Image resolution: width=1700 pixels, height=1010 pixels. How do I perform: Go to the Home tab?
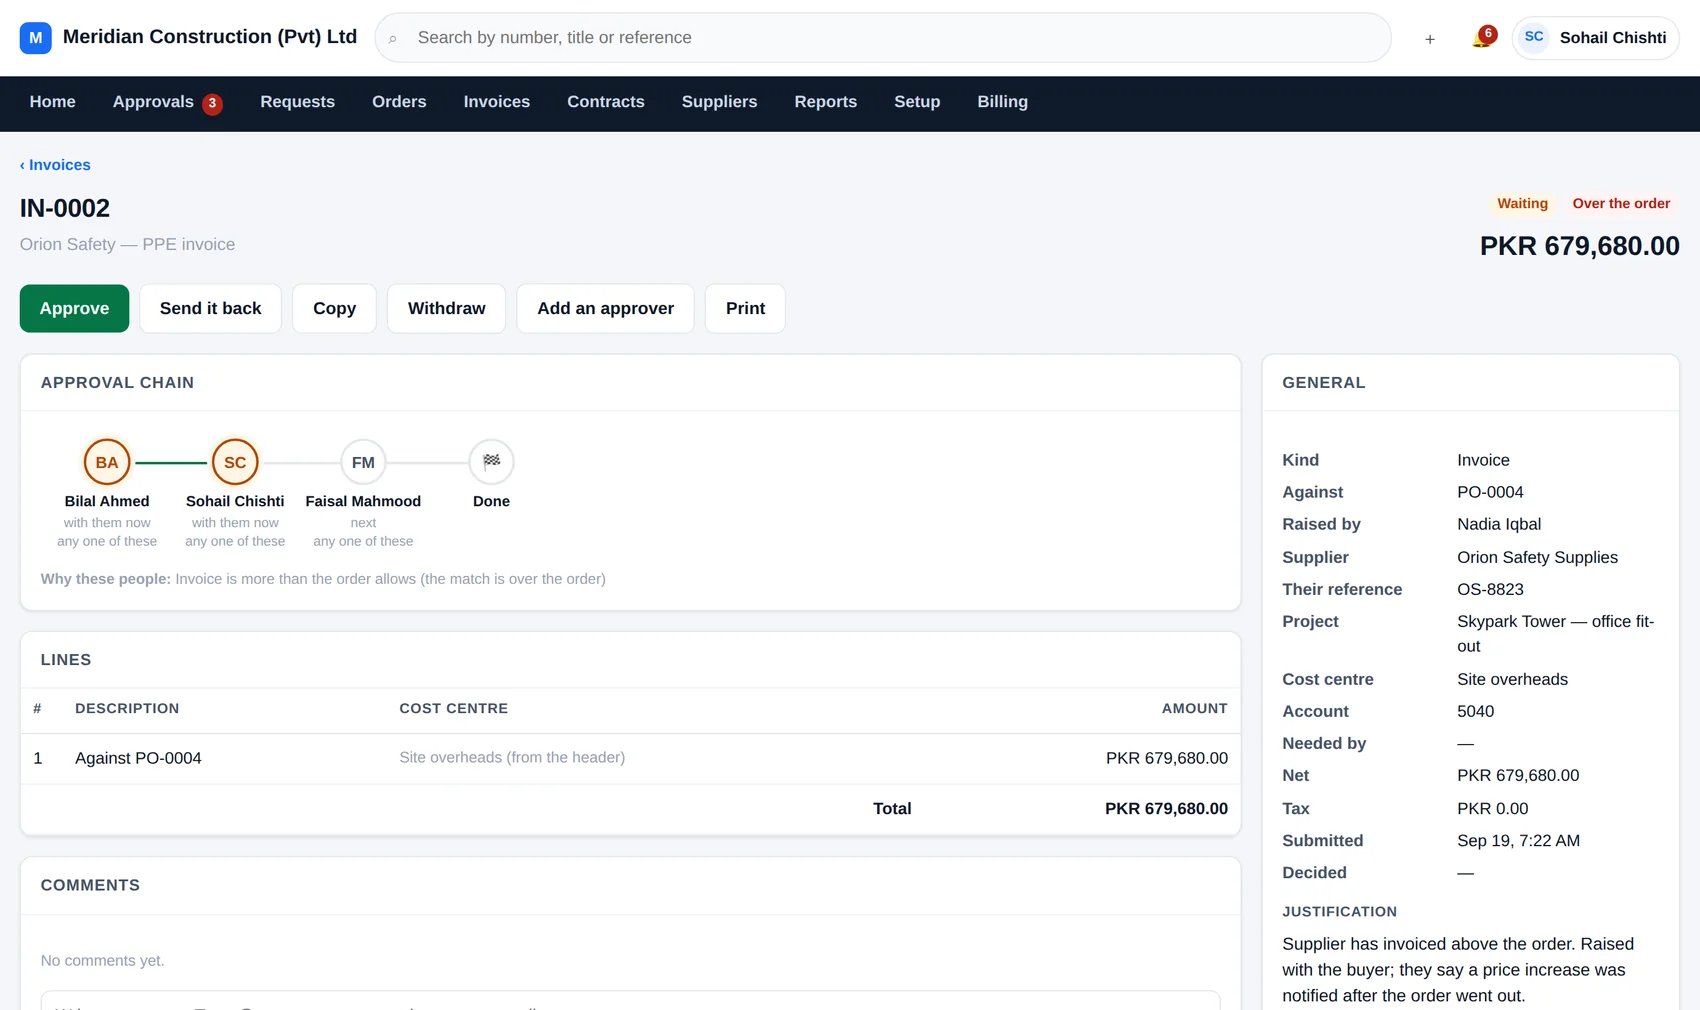pyautogui.click(x=53, y=102)
